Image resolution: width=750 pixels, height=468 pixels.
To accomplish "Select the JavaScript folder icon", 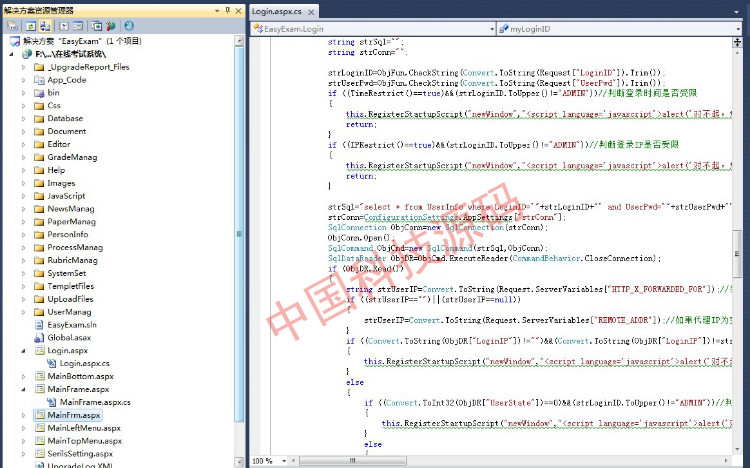I will coord(39,196).
